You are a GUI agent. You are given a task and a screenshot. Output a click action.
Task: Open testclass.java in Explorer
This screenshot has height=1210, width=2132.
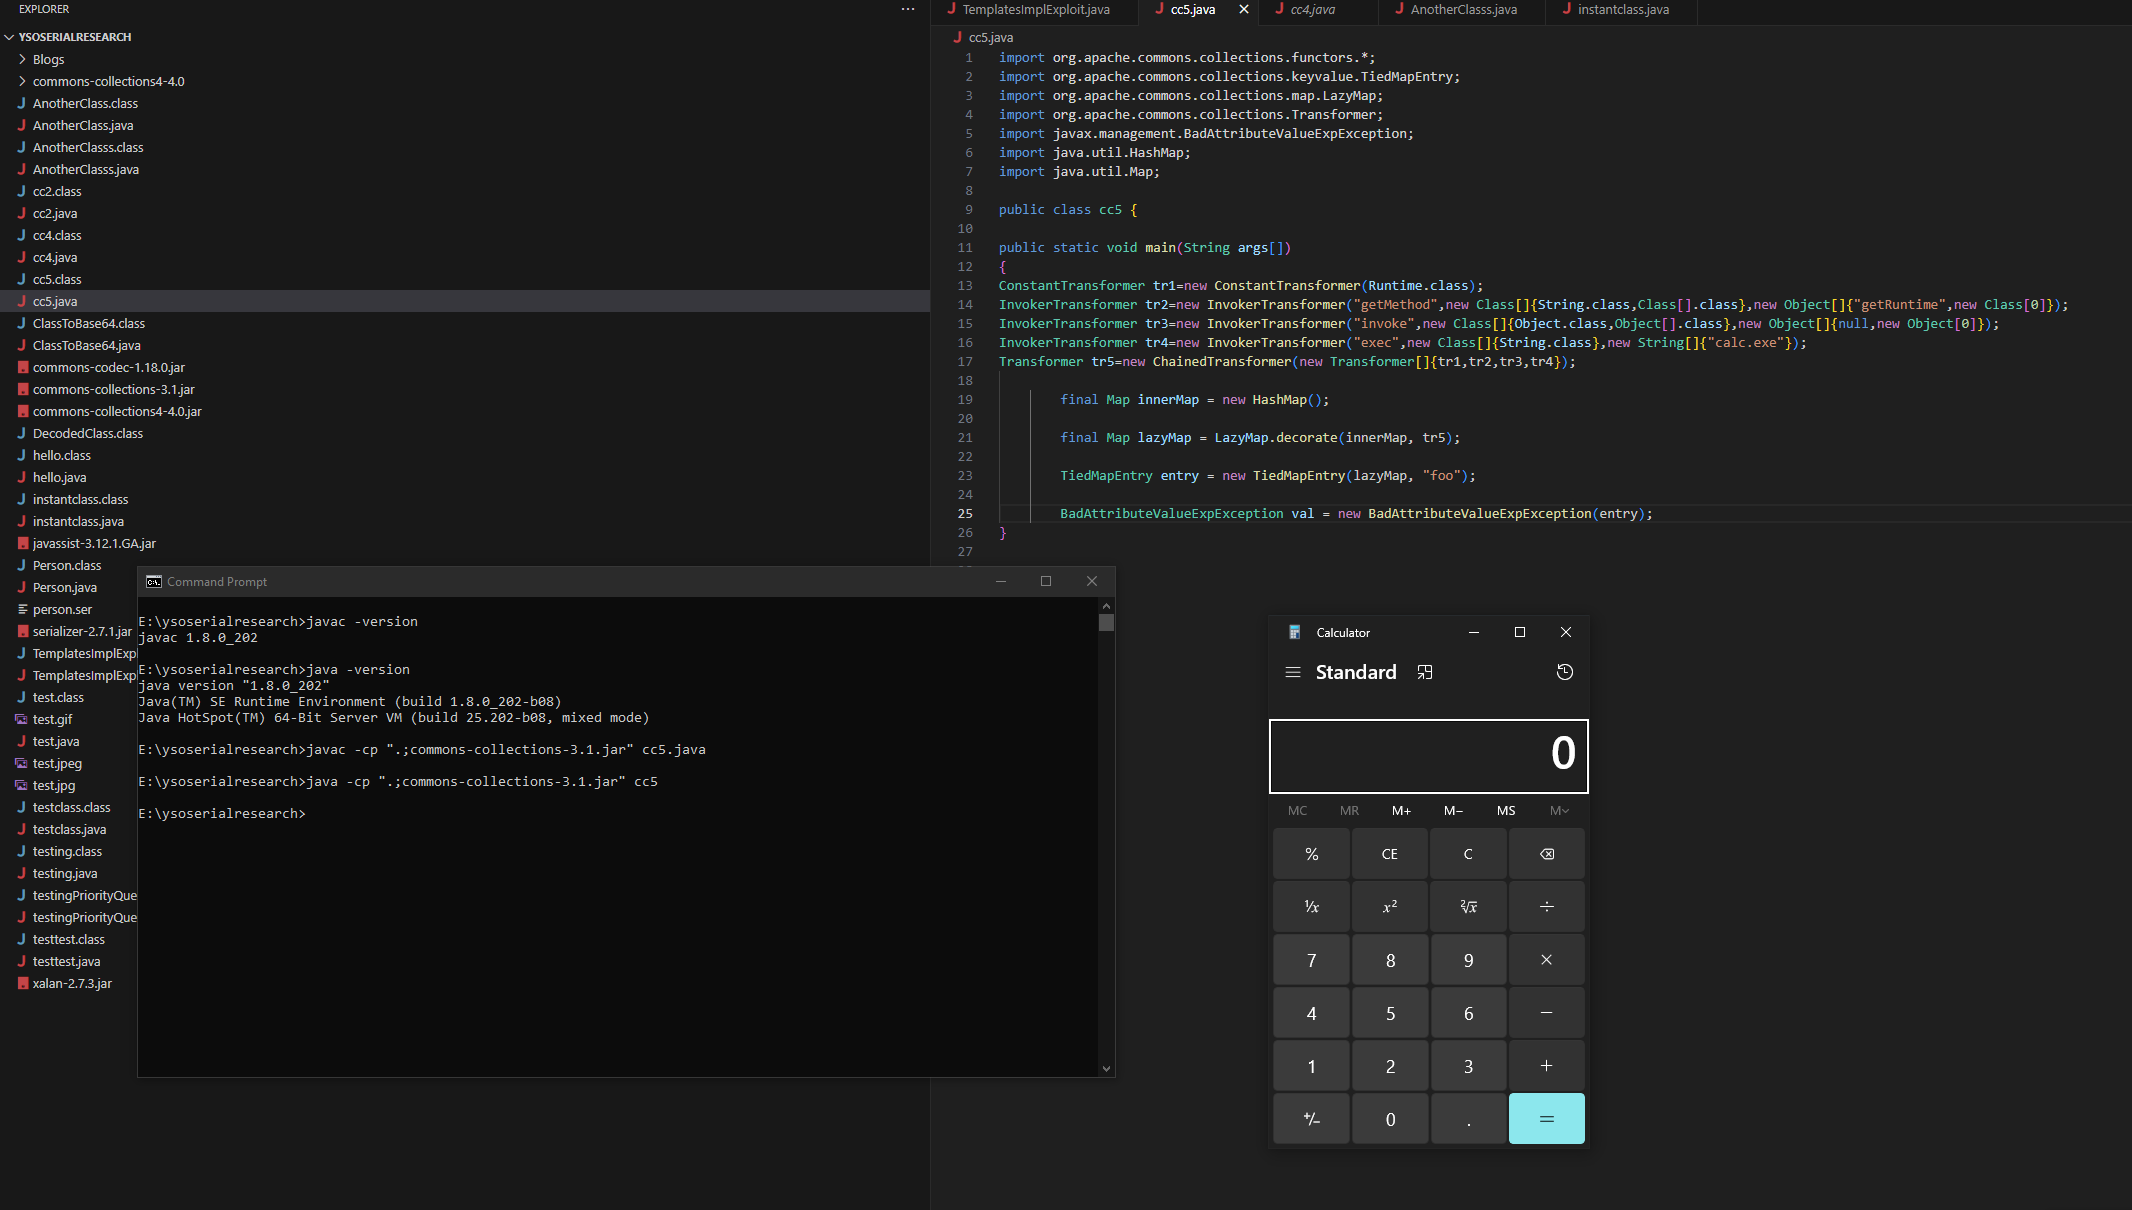(x=68, y=829)
